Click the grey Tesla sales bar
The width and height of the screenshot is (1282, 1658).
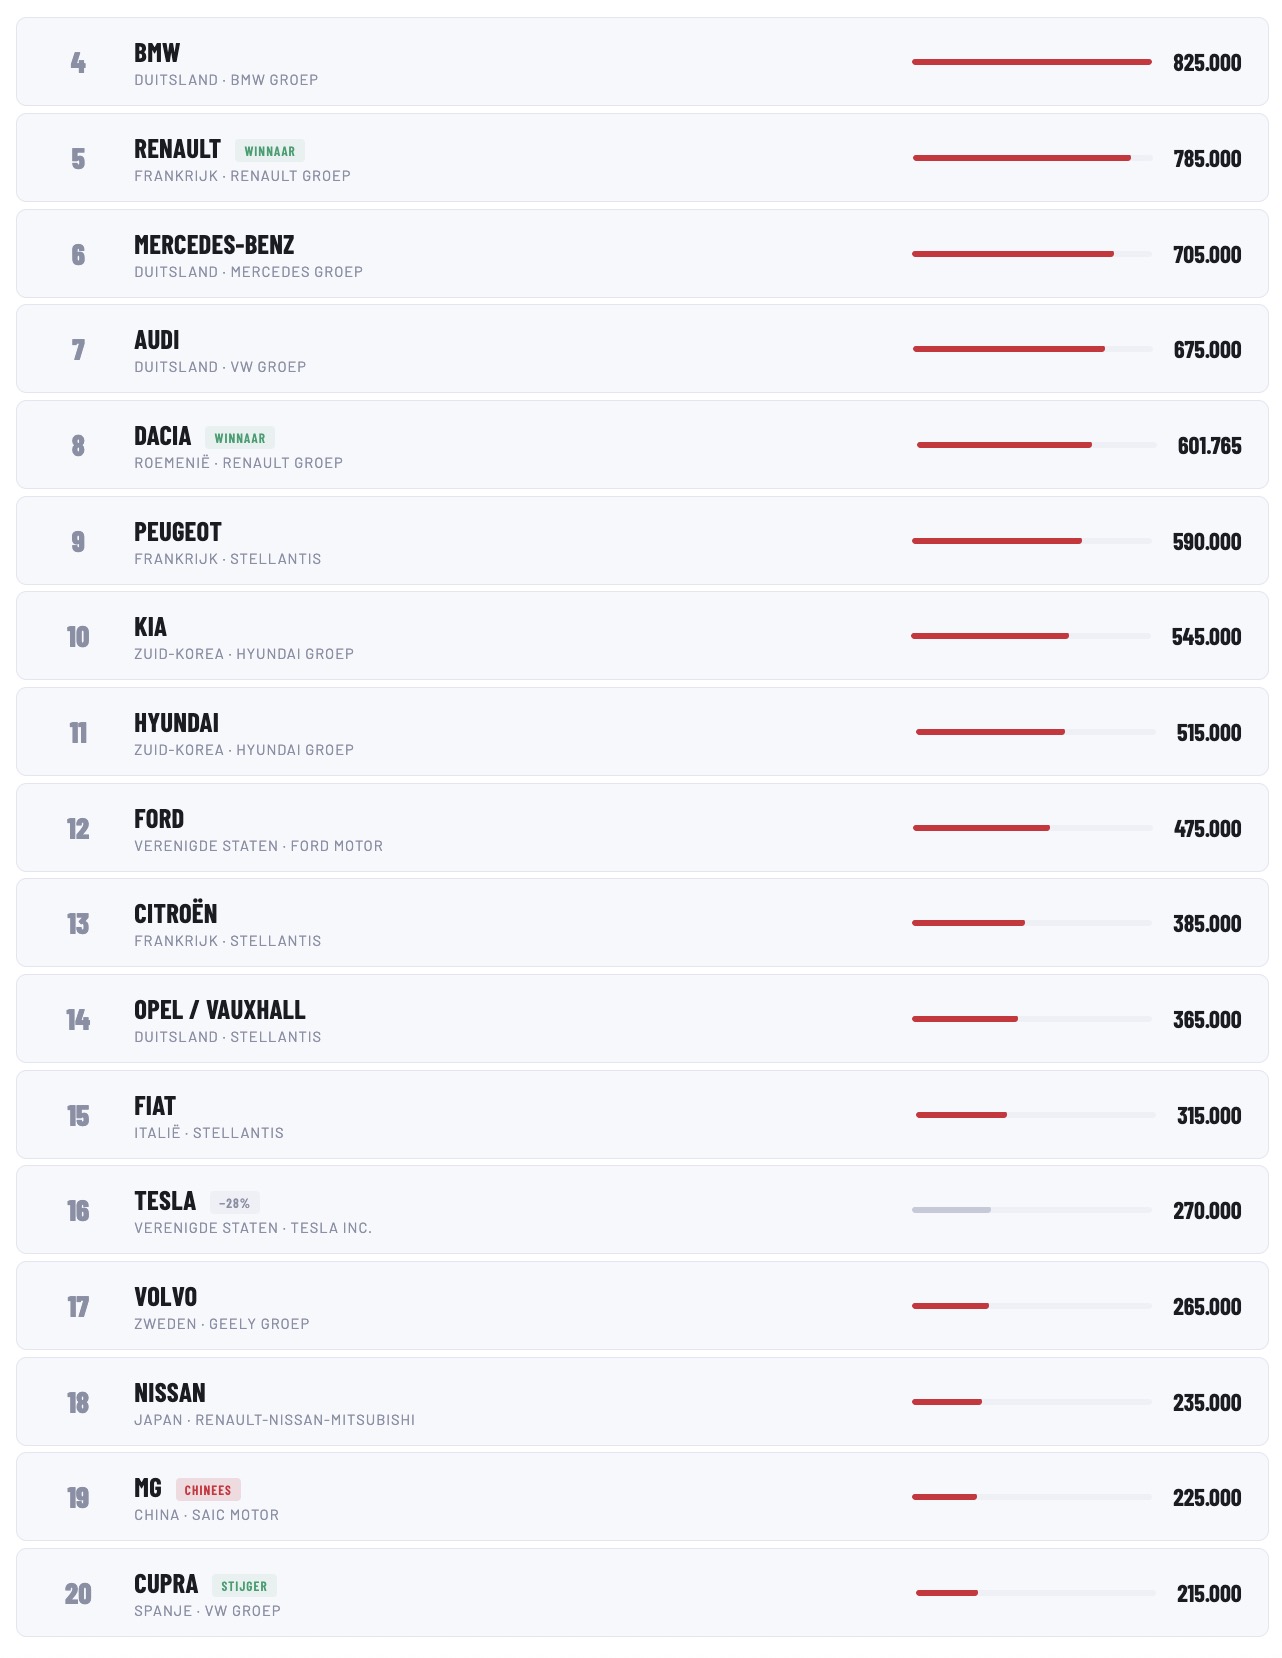[x=951, y=1210]
